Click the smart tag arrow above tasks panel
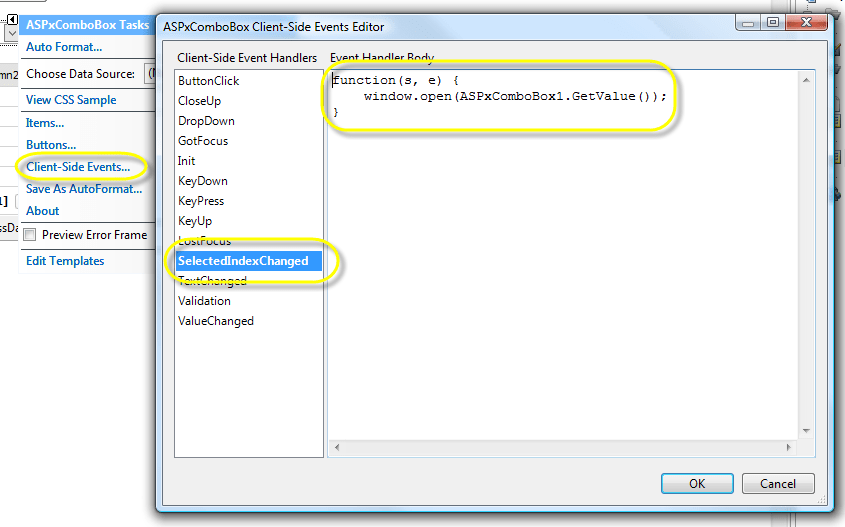The width and height of the screenshot is (845, 527). [12, 20]
